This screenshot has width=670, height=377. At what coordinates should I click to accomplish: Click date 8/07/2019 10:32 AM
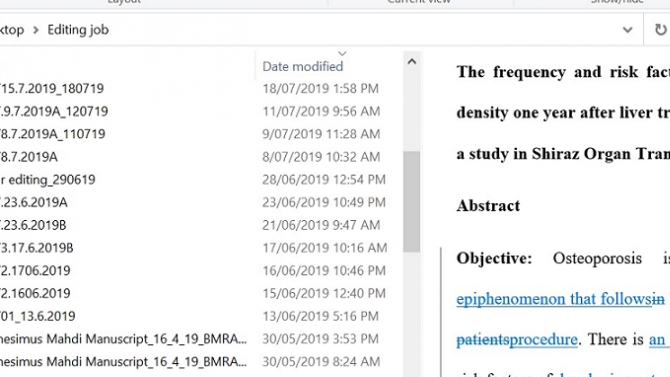[321, 157]
